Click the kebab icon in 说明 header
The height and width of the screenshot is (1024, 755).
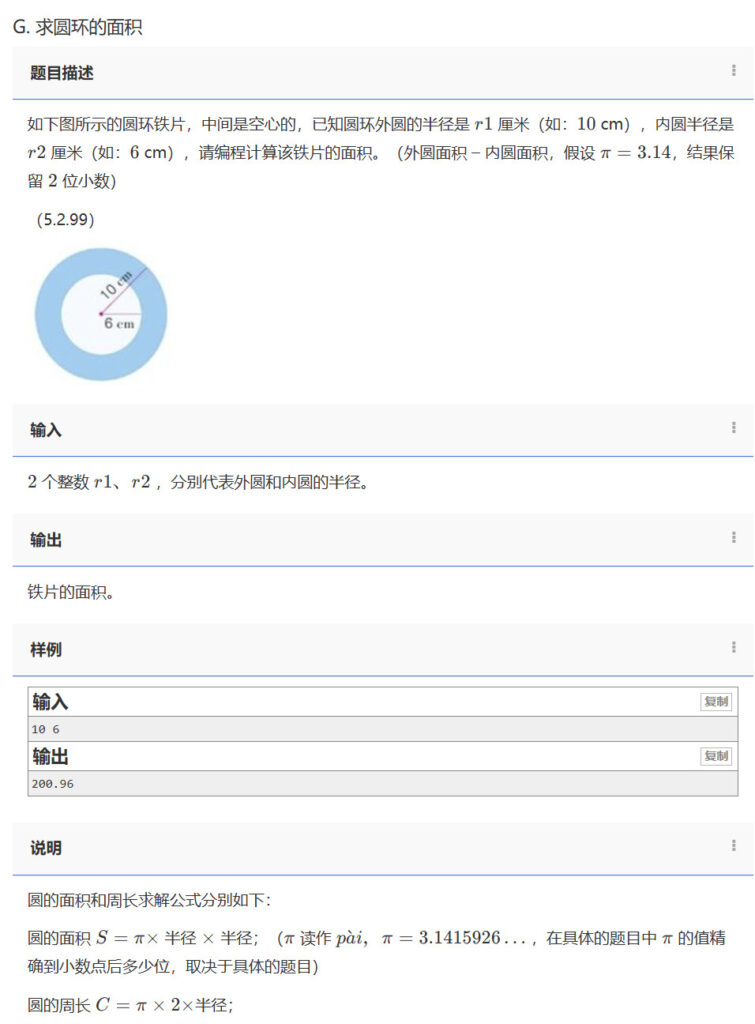(734, 846)
